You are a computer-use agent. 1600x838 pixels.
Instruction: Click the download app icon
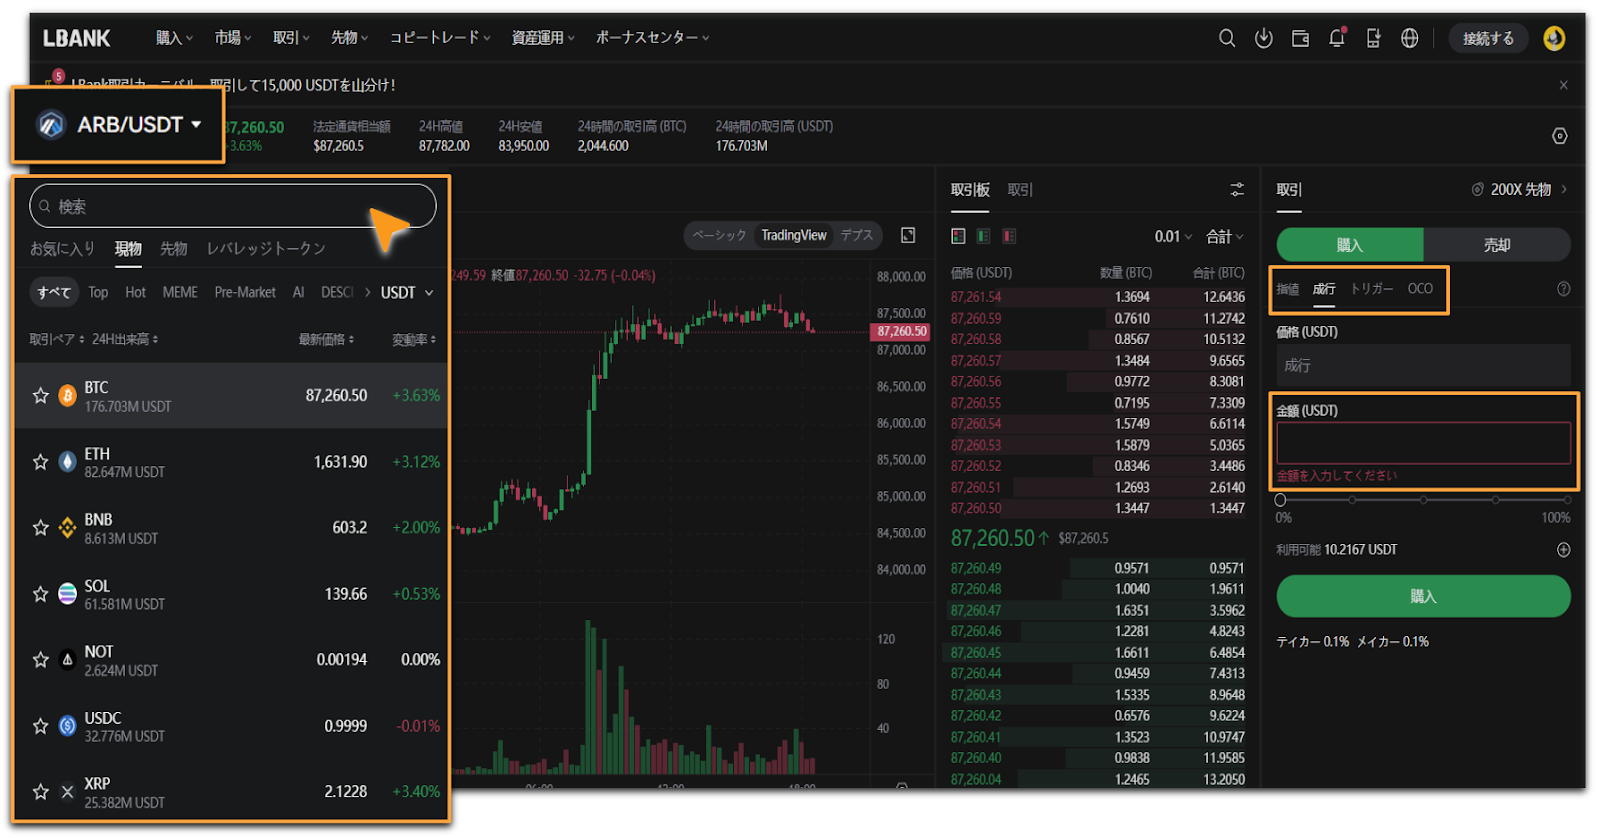(x=1263, y=38)
